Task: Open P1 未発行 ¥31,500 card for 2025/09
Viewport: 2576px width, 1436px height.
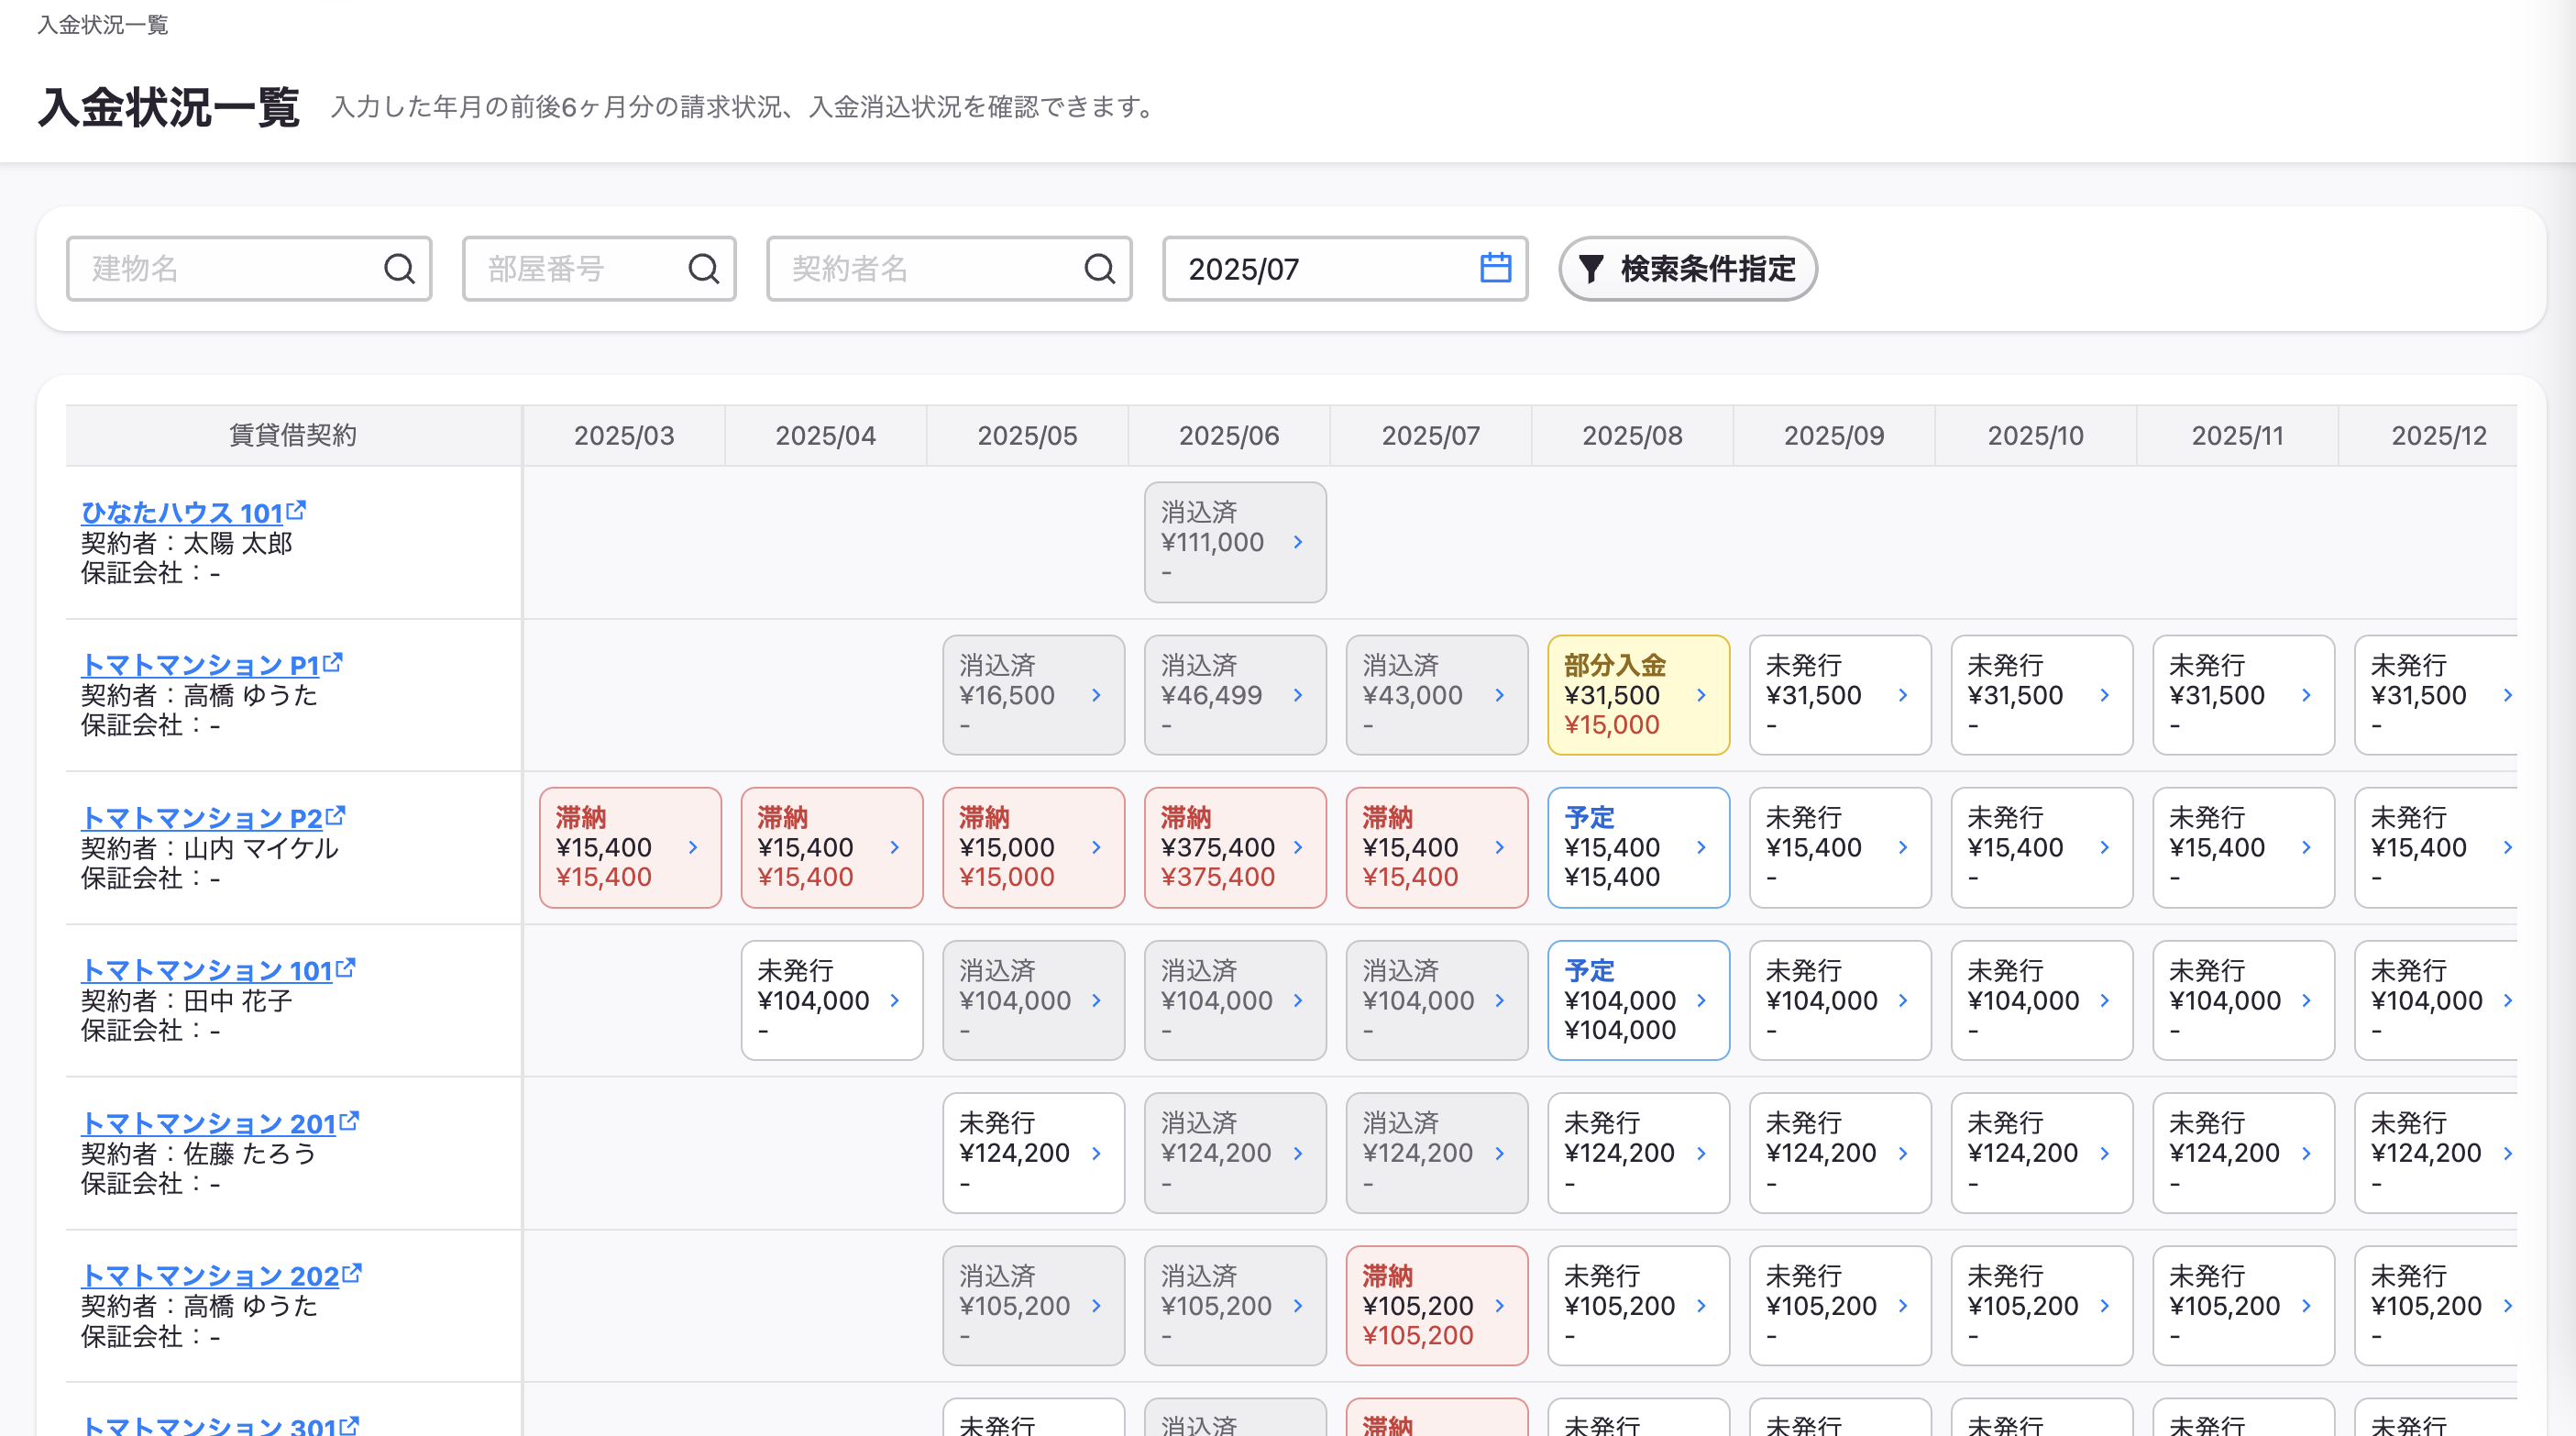Action: 1840,695
